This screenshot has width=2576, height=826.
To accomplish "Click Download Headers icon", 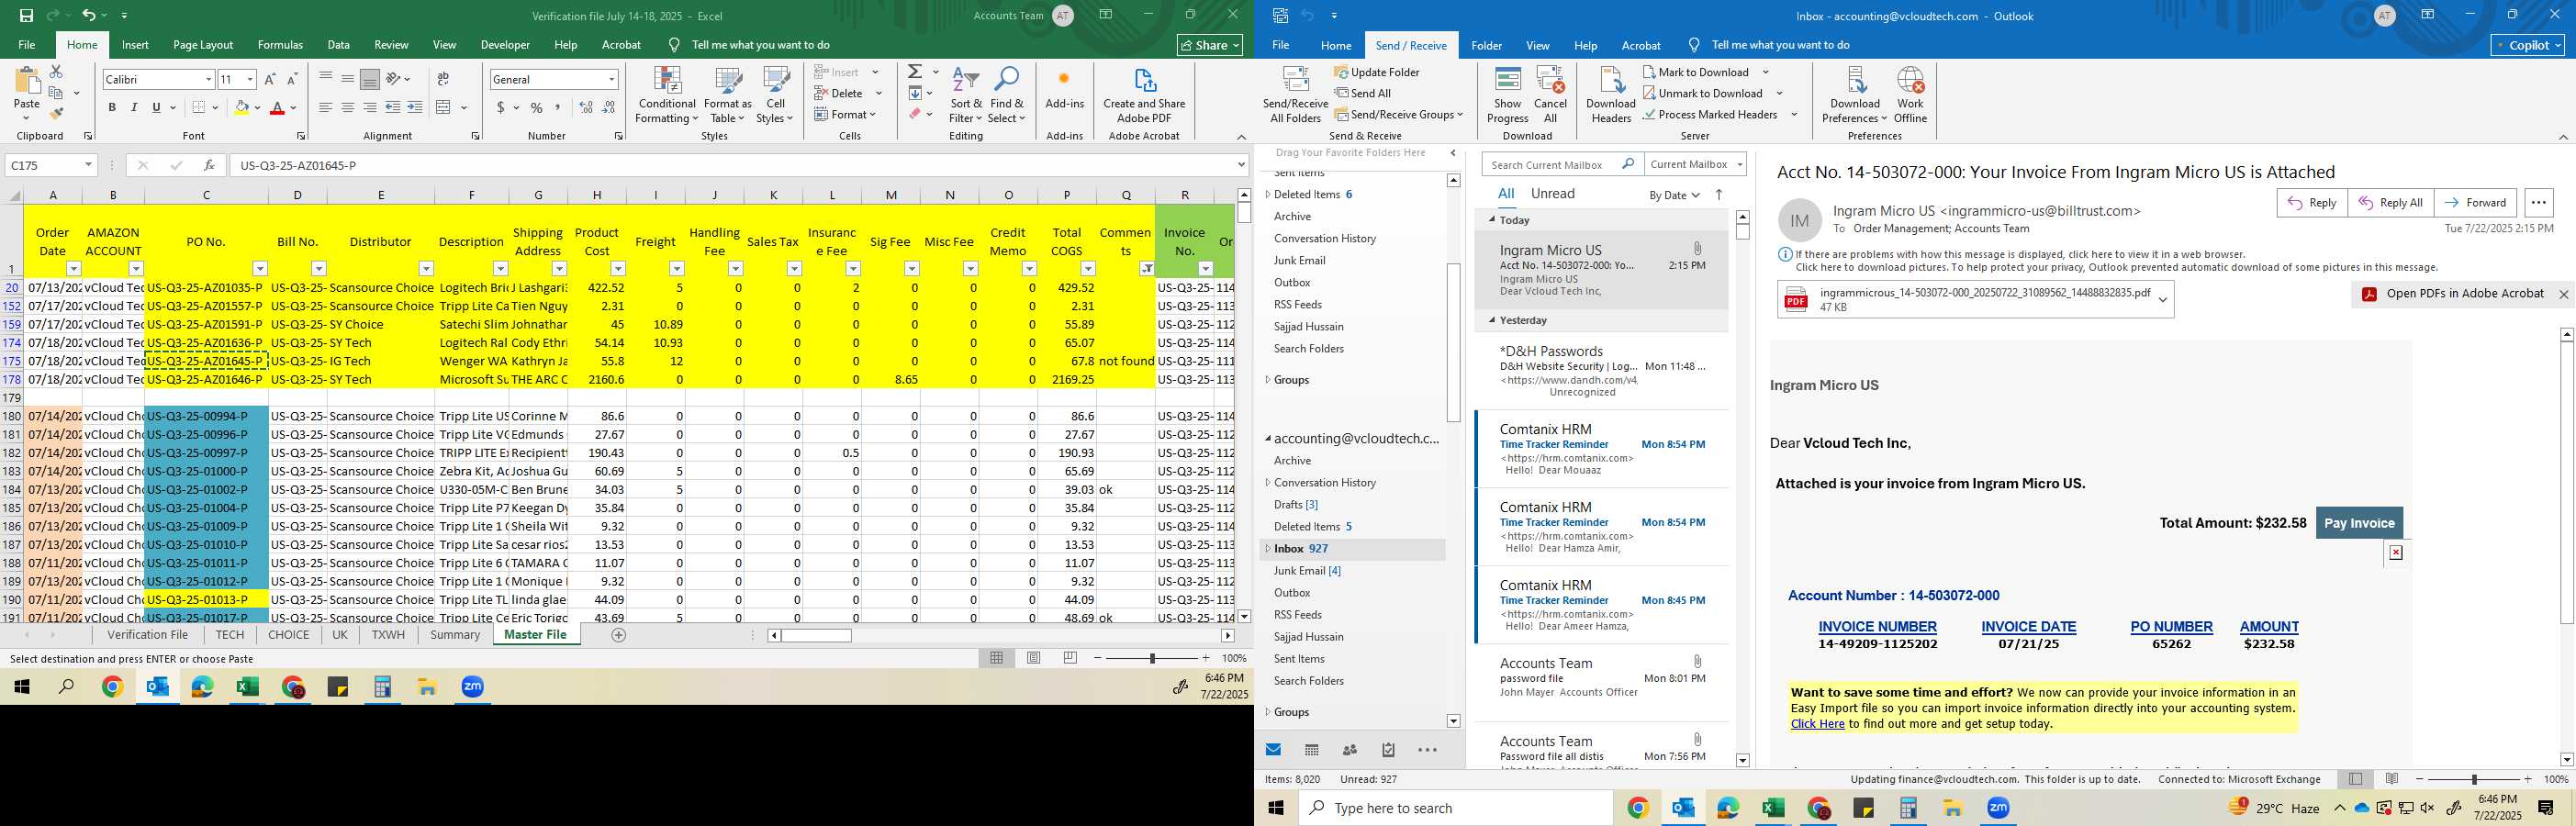I will [x=1611, y=95].
